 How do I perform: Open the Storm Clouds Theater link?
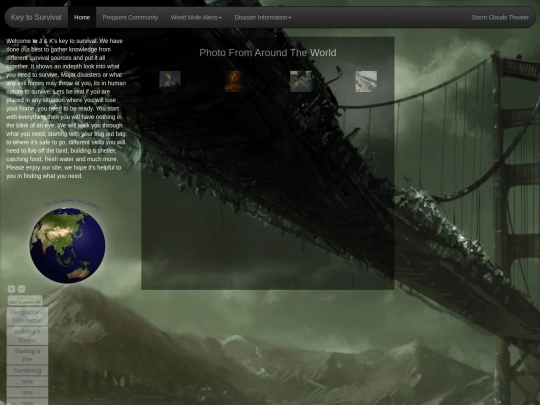[x=500, y=17]
